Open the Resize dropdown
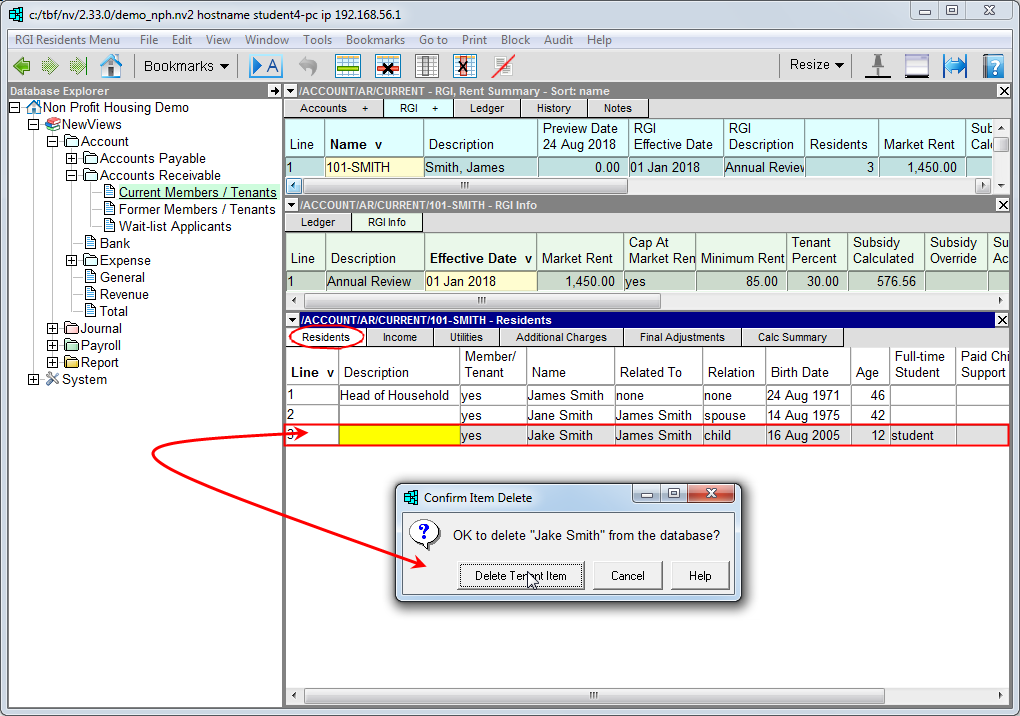 click(816, 65)
